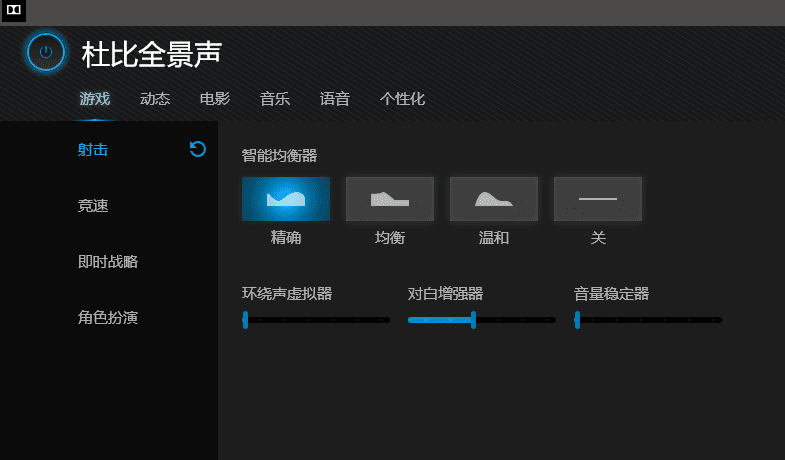Image resolution: width=785 pixels, height=460 pixels.
Task: Select the 均衡 equalizer preset
Action: (390, 199)
